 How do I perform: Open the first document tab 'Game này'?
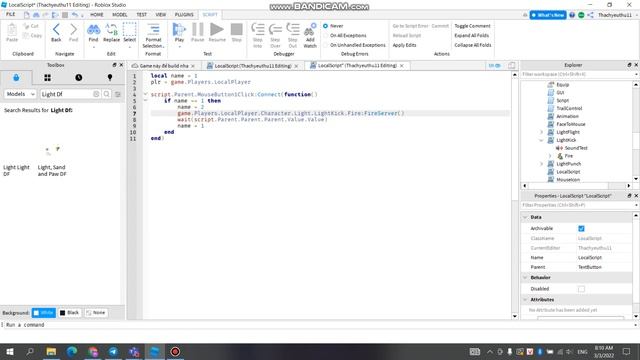point(163,66)
